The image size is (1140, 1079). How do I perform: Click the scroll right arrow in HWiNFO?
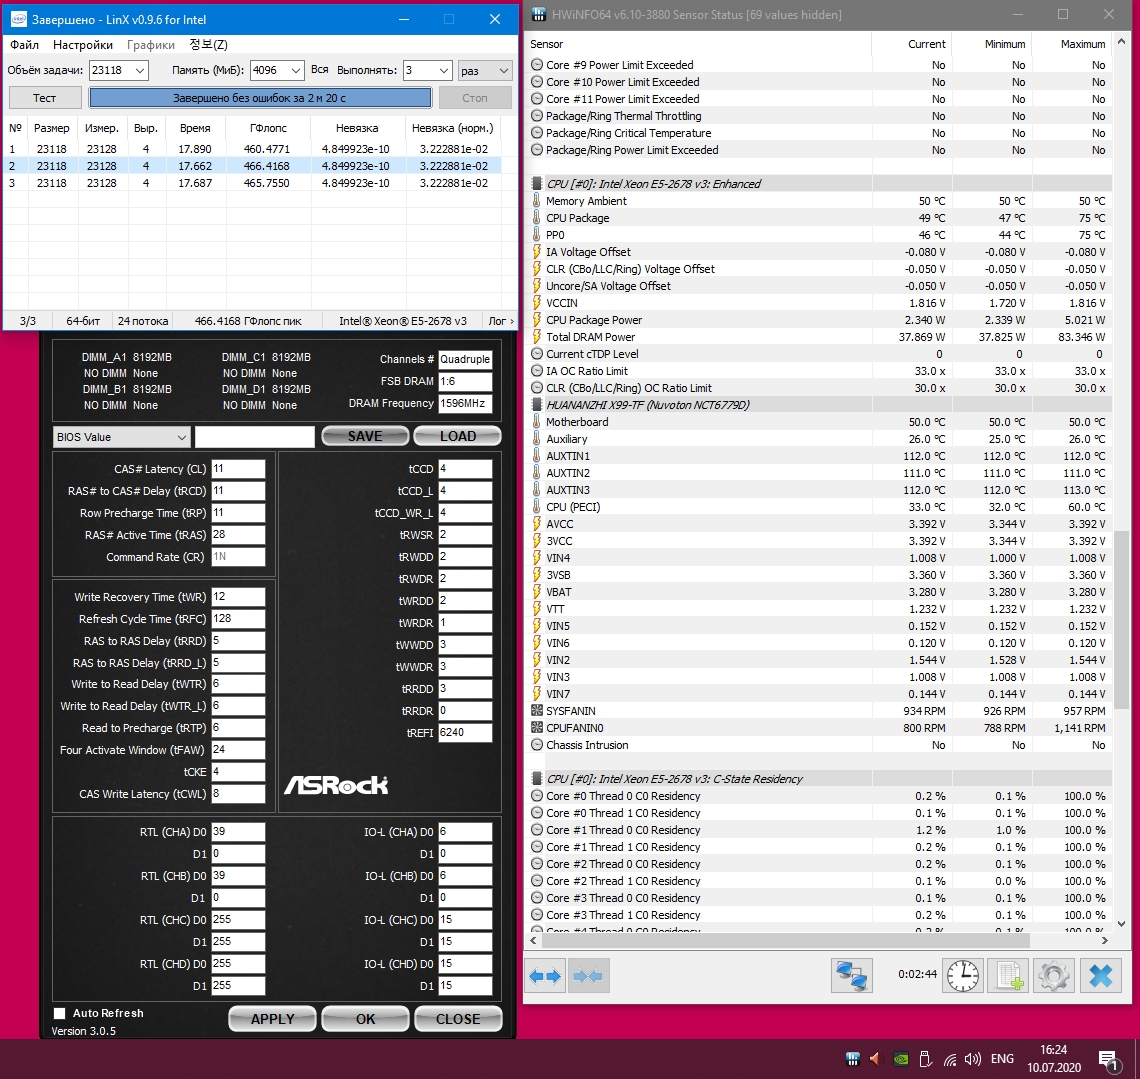[1104, 940]
